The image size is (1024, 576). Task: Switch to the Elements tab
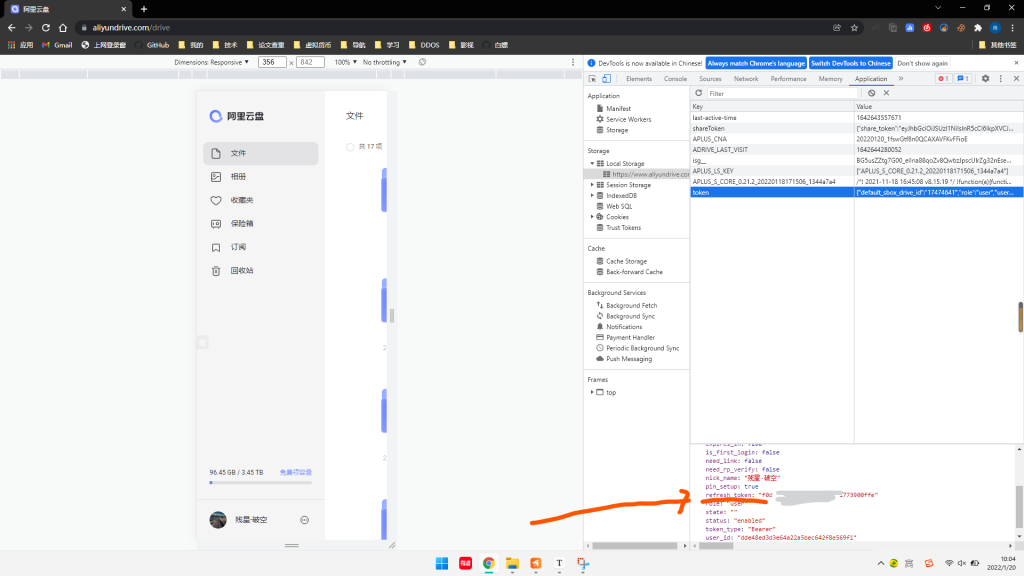click(639, 78)
